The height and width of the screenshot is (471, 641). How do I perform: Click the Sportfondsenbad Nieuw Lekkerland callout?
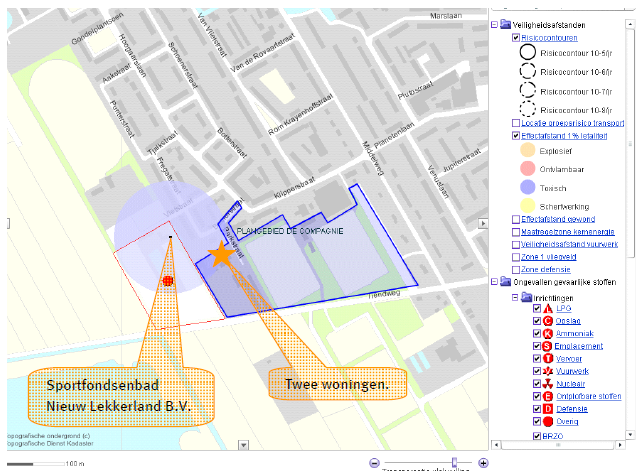point(121,396)
